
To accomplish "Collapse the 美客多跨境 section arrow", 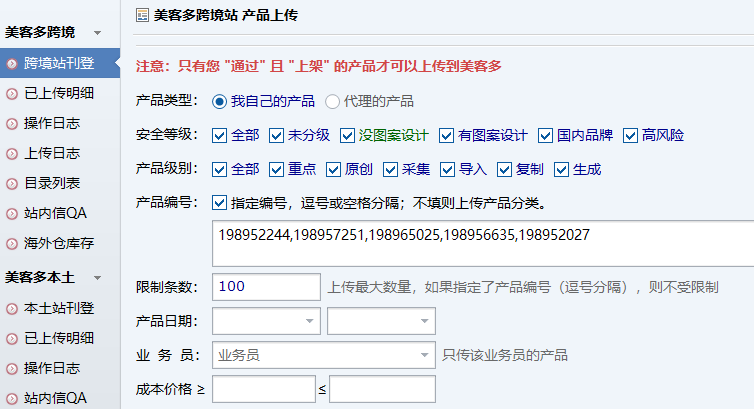I will pyautogui.click(x=98, y=33).
